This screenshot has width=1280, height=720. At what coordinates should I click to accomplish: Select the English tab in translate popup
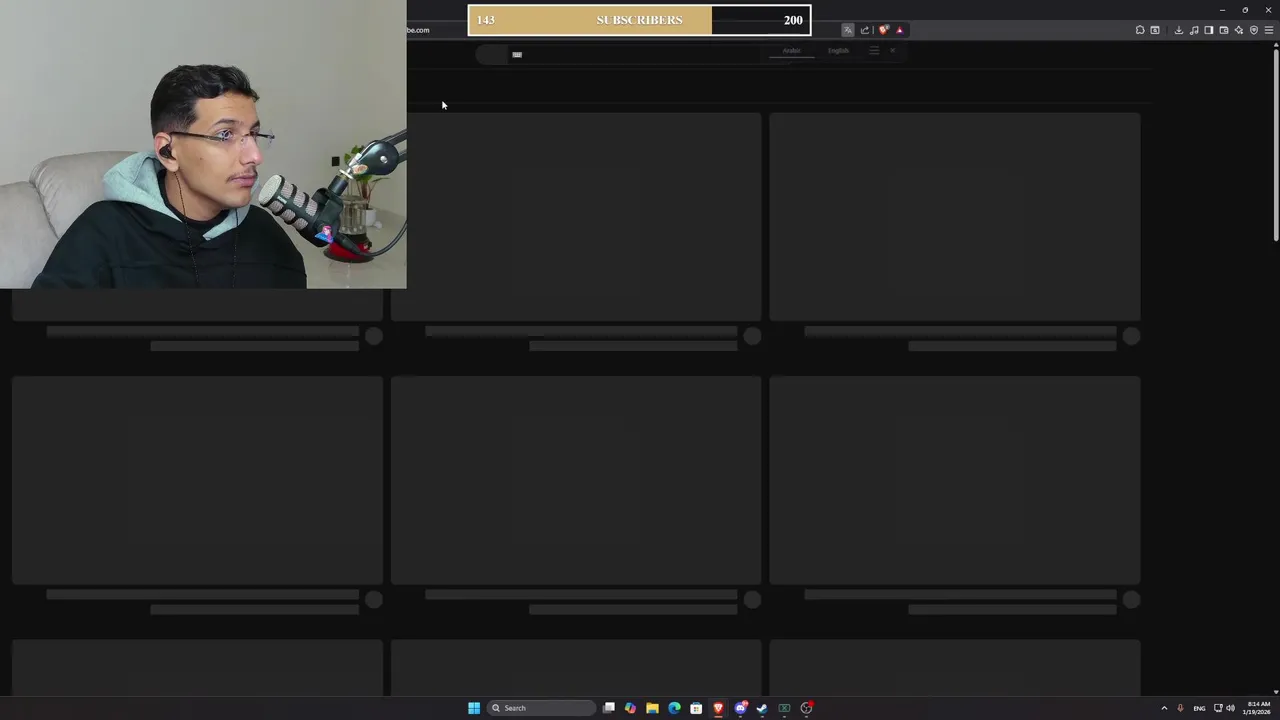838,51
